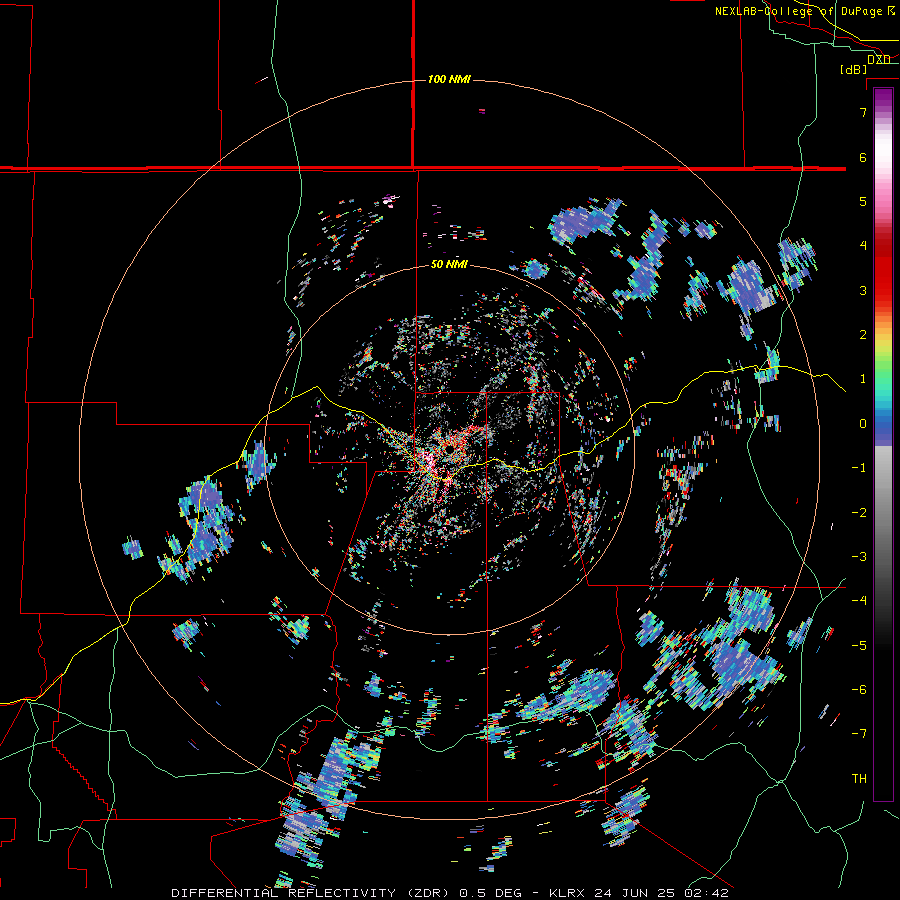Image resolution: width=900 pixels, height=900 pixels.
Task: Click the scale label 5
Action: pyautogui.click(x=863, y=201)
